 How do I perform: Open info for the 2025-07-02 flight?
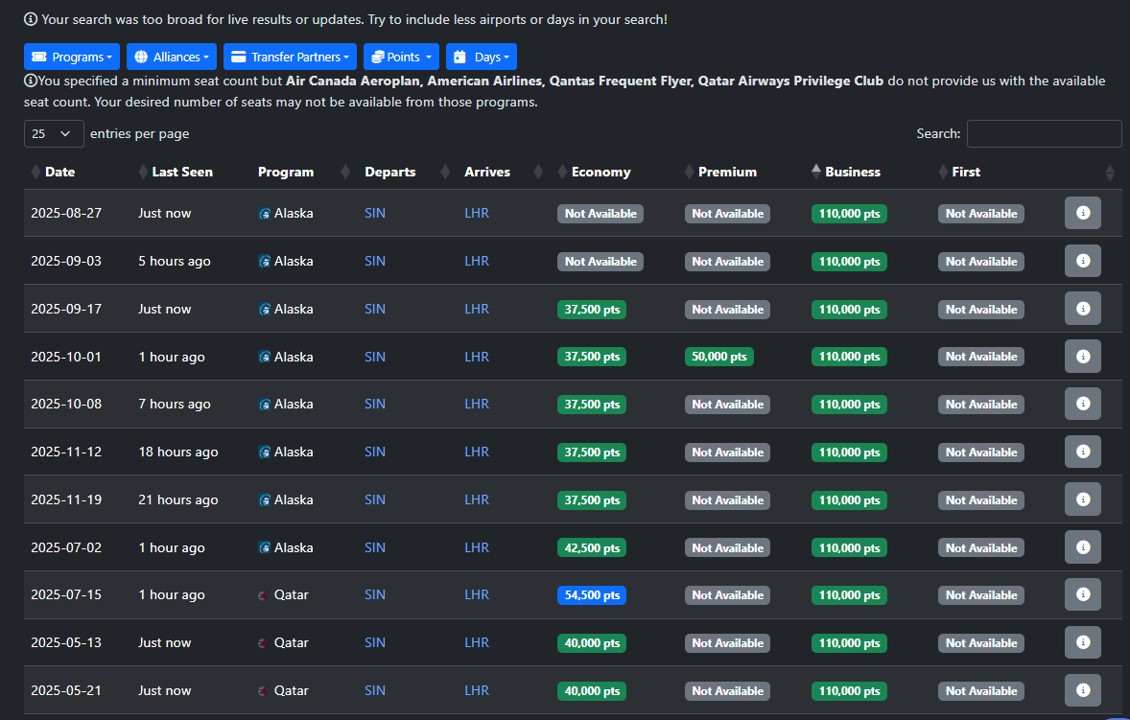pyautogui.click(x=1082, y=547)
